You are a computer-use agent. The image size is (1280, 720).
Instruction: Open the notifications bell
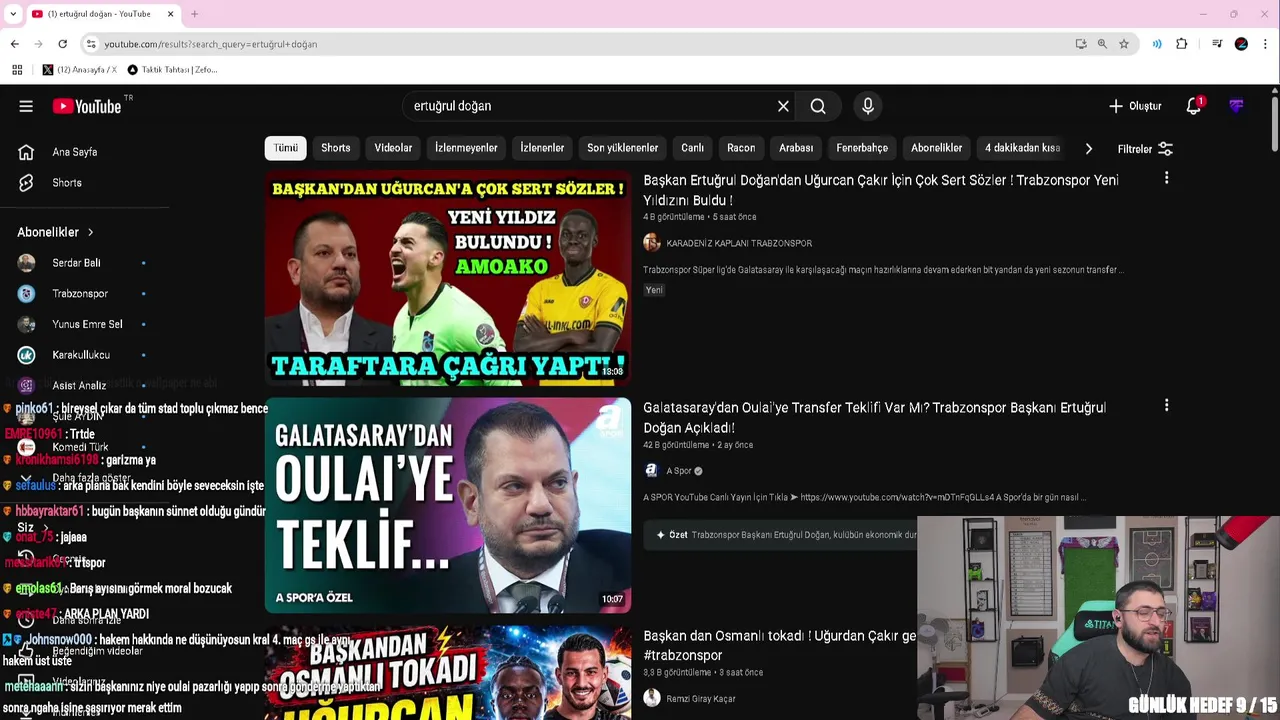[1193, 106]
